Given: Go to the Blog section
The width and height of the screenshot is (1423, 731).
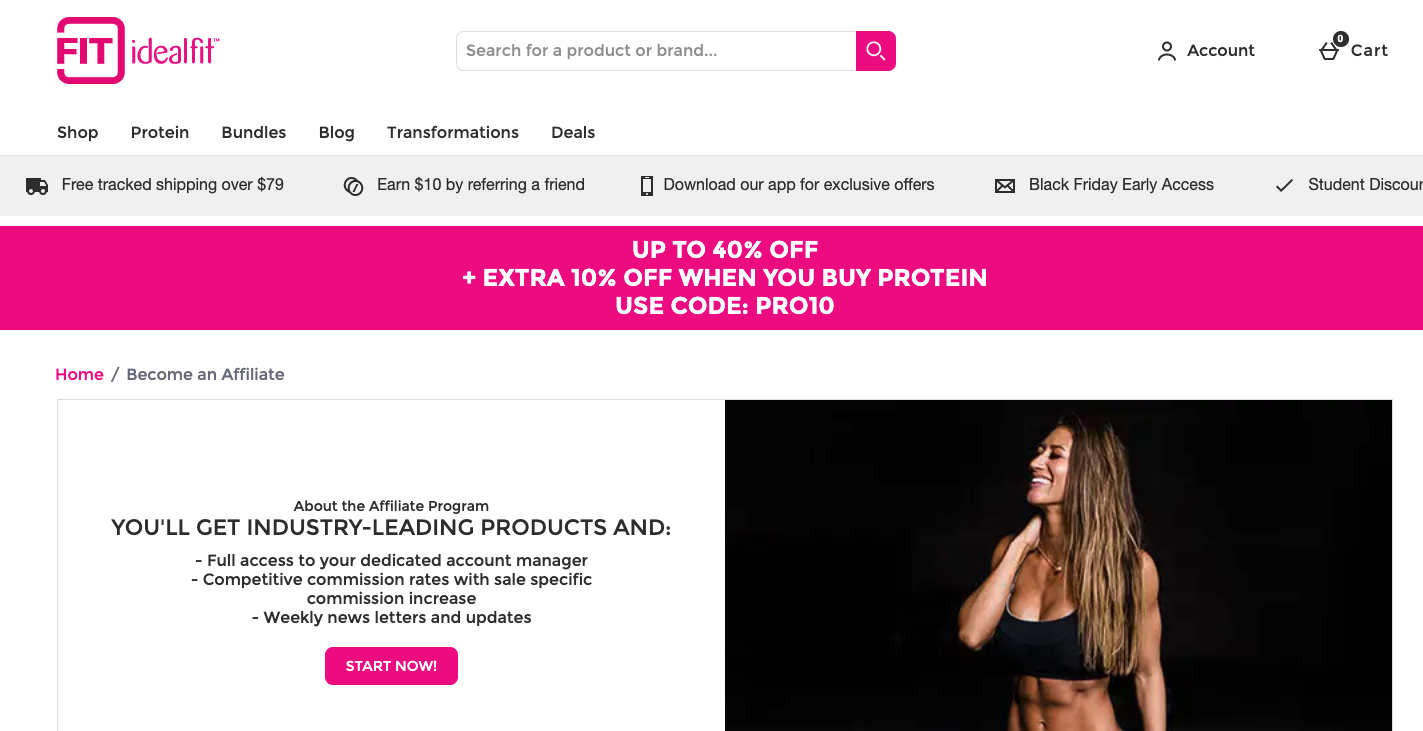Looking at the screenshot, I should tap(337, 132).
